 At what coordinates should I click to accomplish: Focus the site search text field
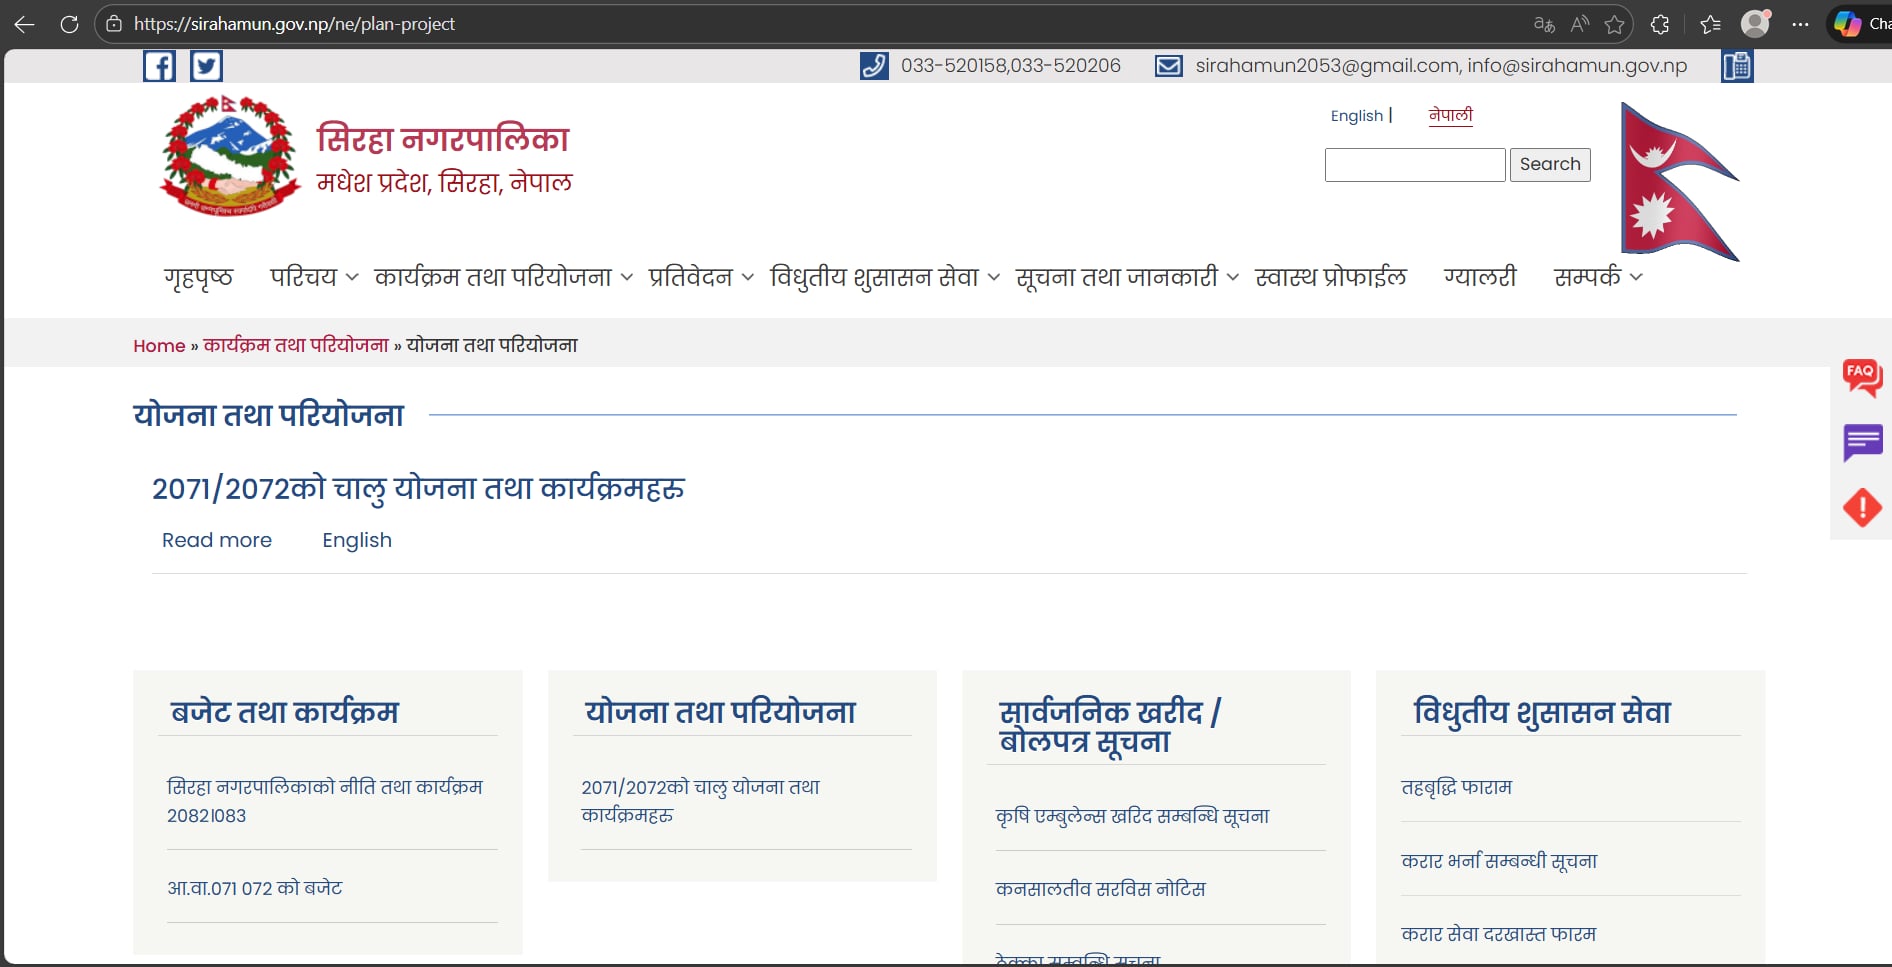[1414, 165]
